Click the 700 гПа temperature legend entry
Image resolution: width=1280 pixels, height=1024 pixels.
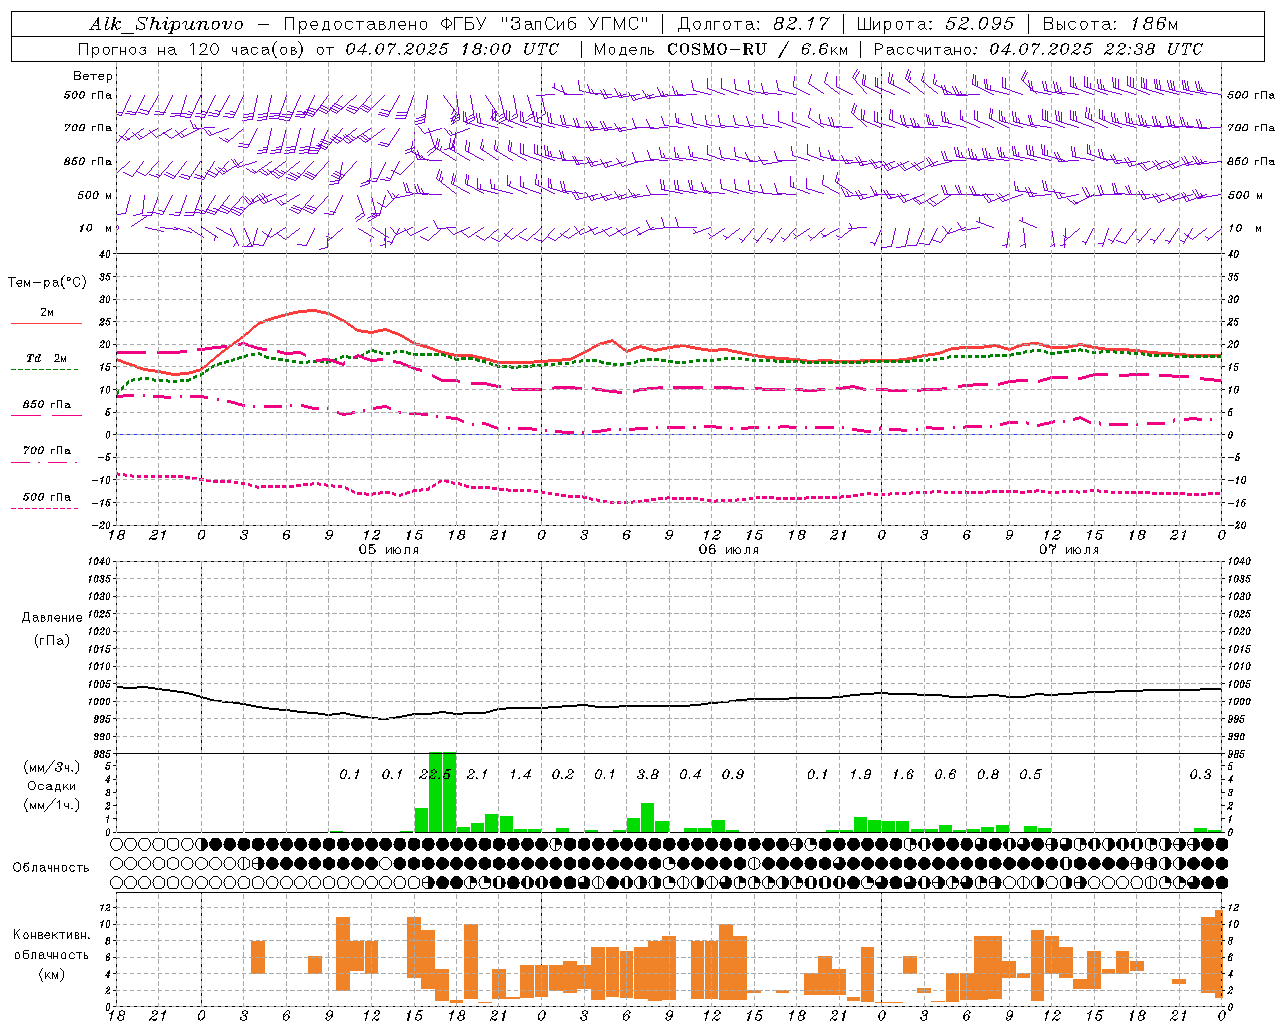pyautogui.click(x=47, y=451)
